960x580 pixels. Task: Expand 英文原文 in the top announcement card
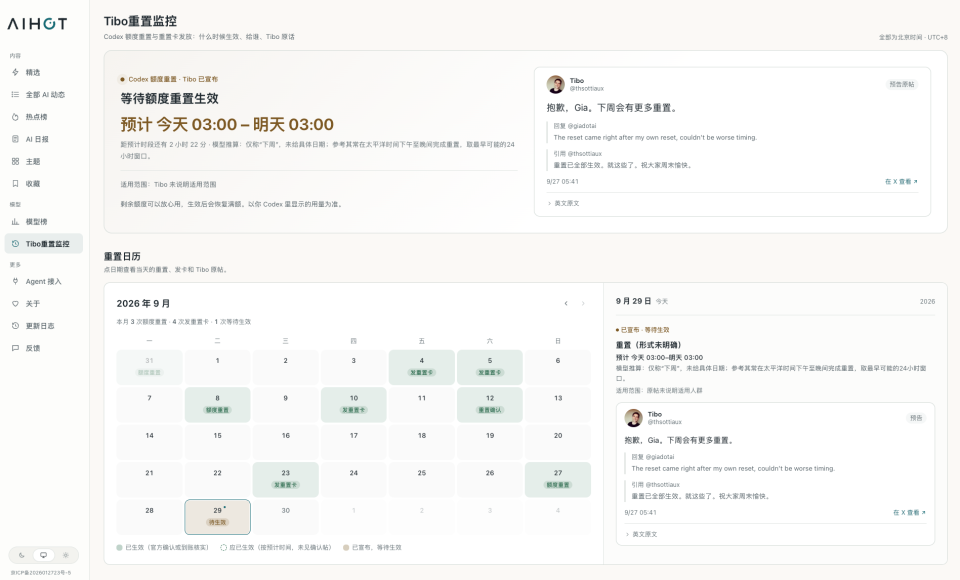pyautogui.click(x=563, y=203)
